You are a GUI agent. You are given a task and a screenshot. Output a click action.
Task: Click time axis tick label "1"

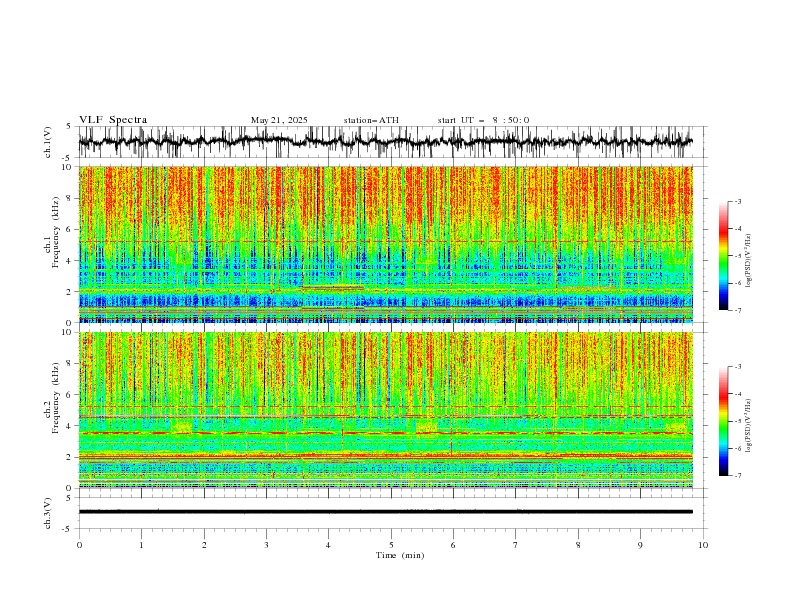pyautogui.click(x=141, y=545)
